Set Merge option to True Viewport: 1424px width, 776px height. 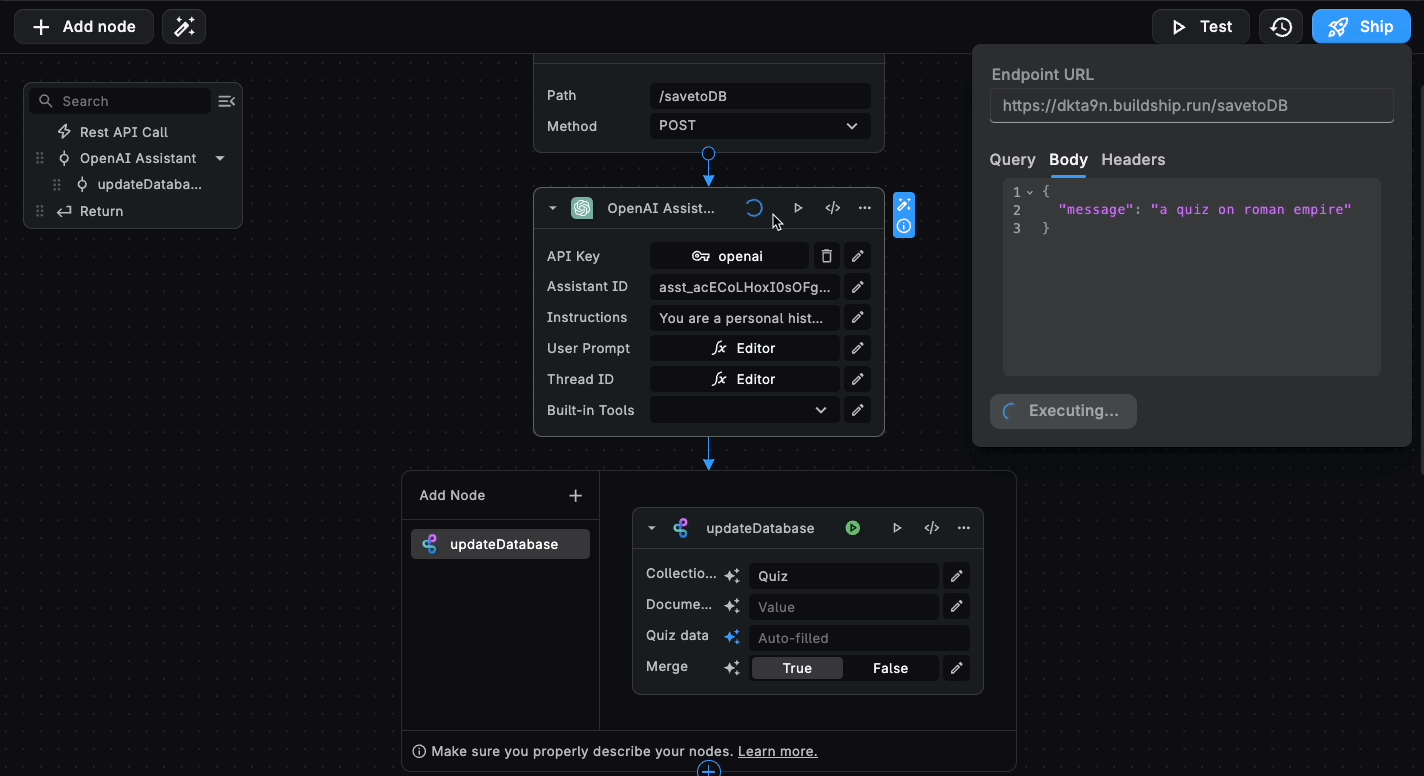point(797,668)
